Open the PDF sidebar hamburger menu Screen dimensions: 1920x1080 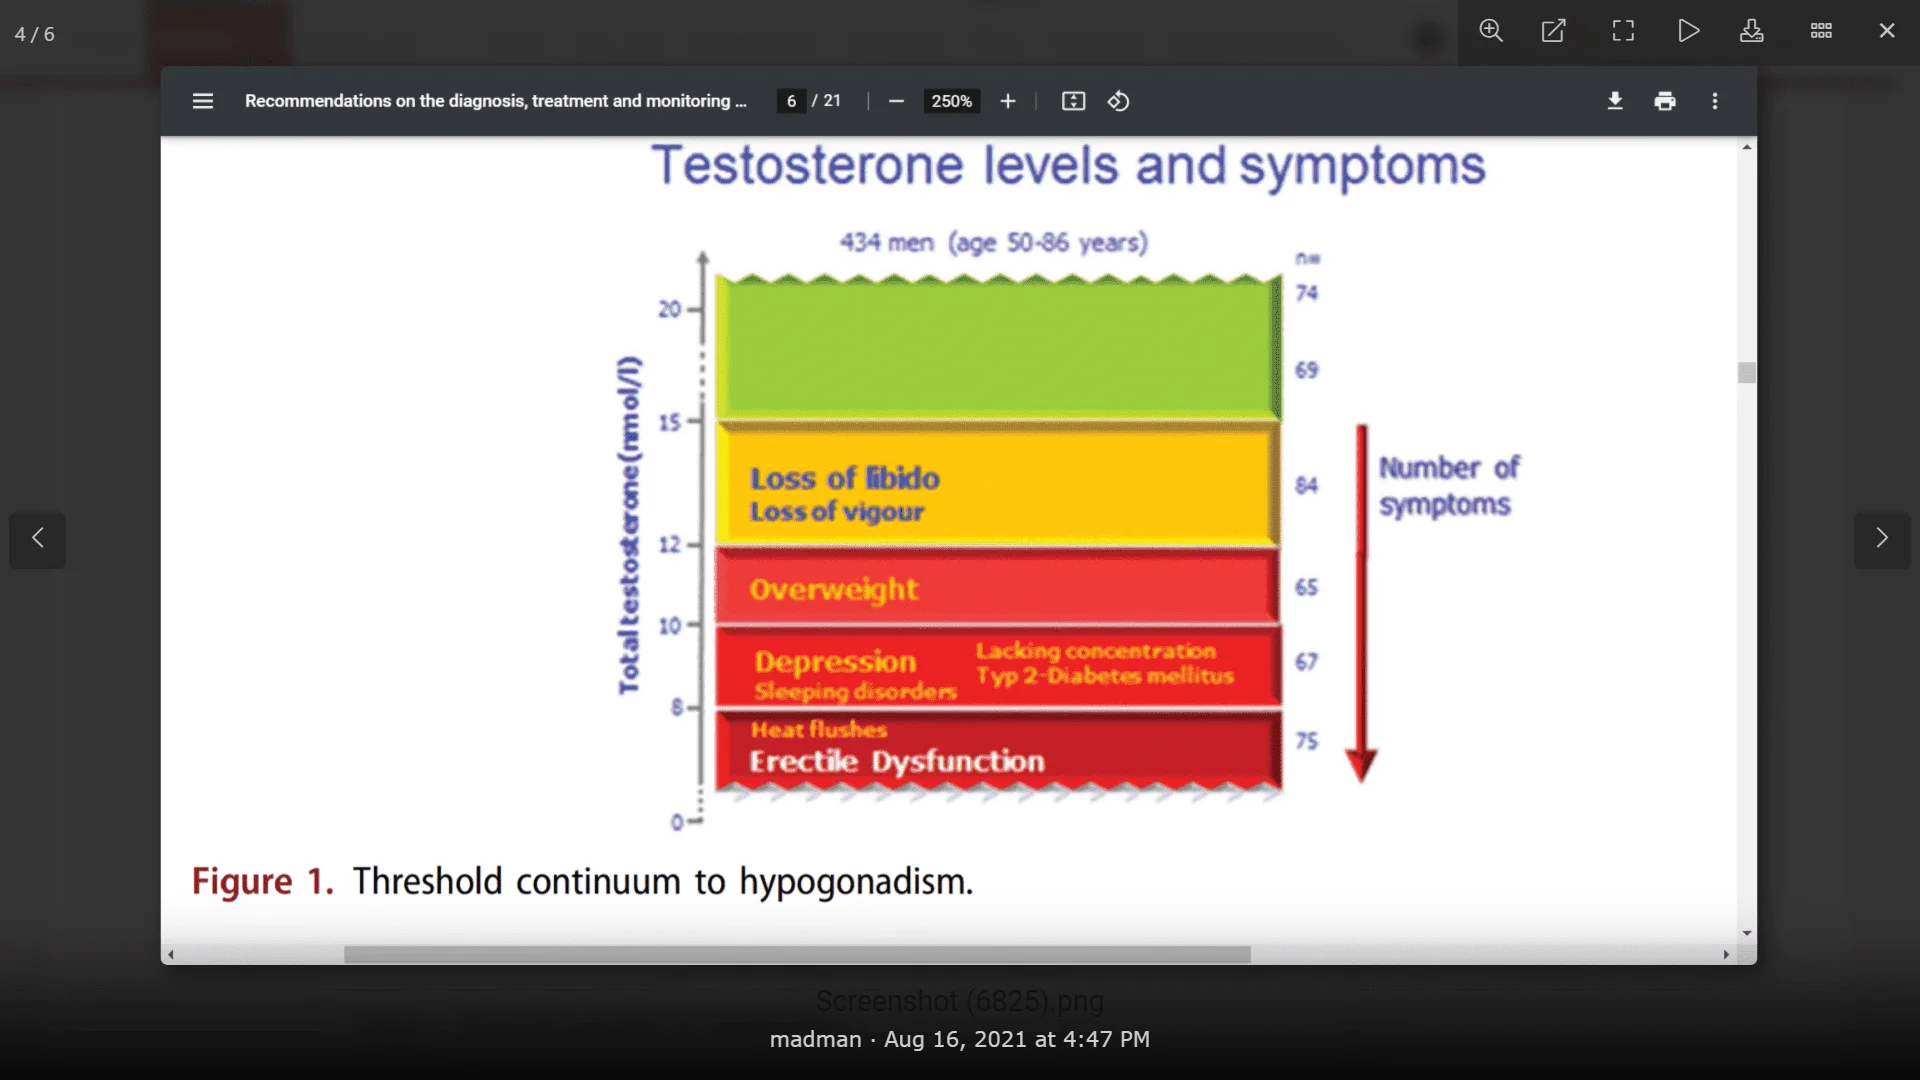point(203,101)
